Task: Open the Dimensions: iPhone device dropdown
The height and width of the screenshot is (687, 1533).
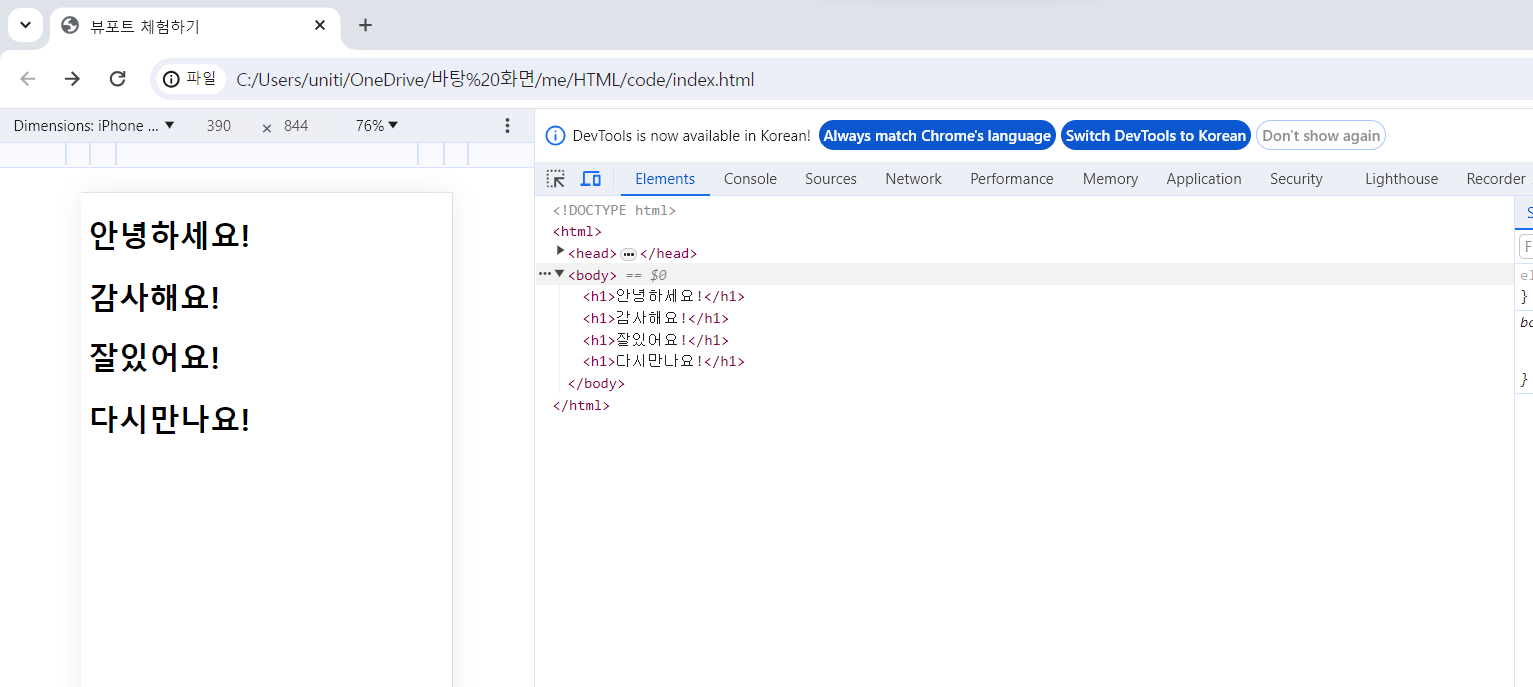Action: [93, 125]
